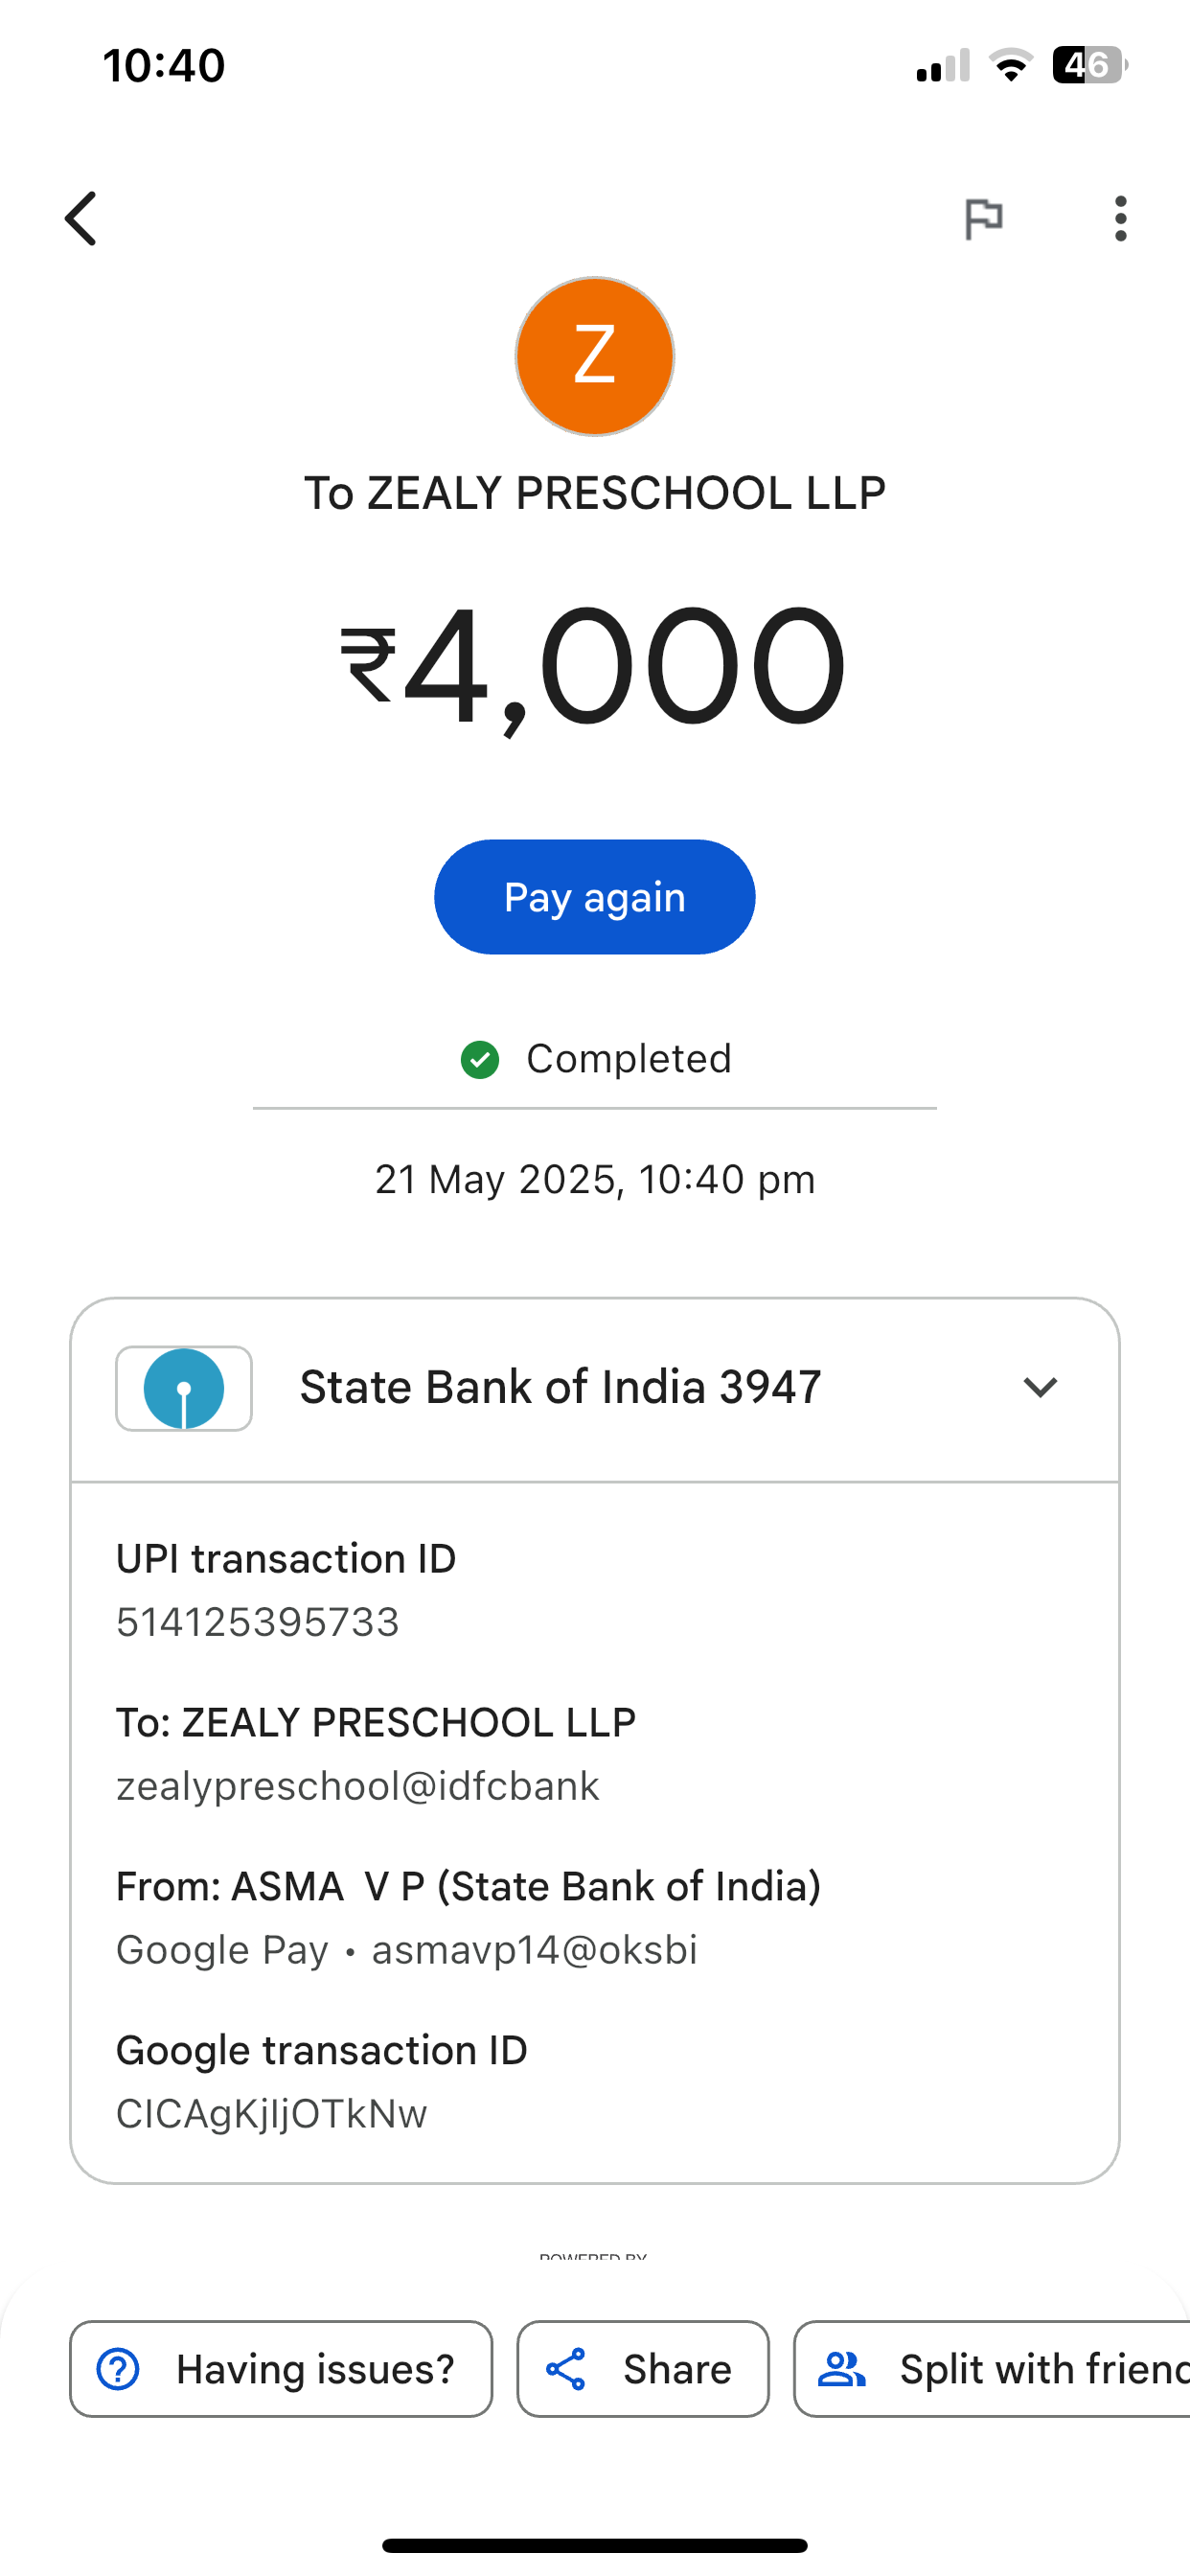
Task: Tap the ₹4,000 amount text
Action: pos(594,666)
